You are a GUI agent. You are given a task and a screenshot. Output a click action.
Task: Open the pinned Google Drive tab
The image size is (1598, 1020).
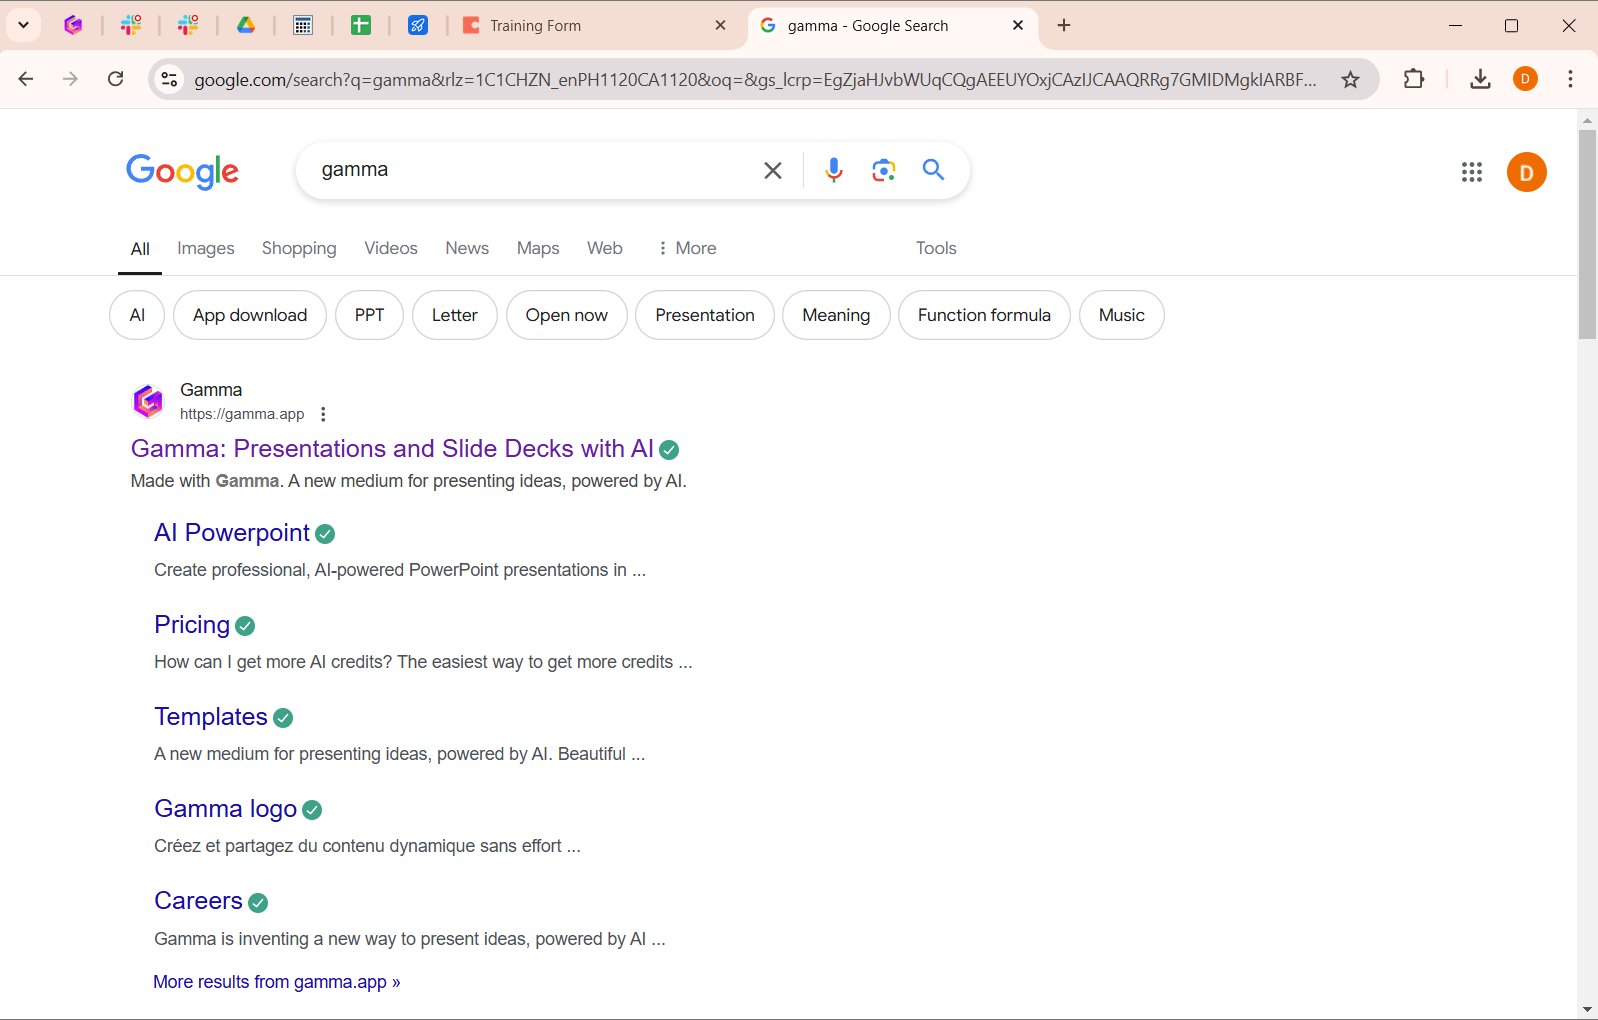246,25
